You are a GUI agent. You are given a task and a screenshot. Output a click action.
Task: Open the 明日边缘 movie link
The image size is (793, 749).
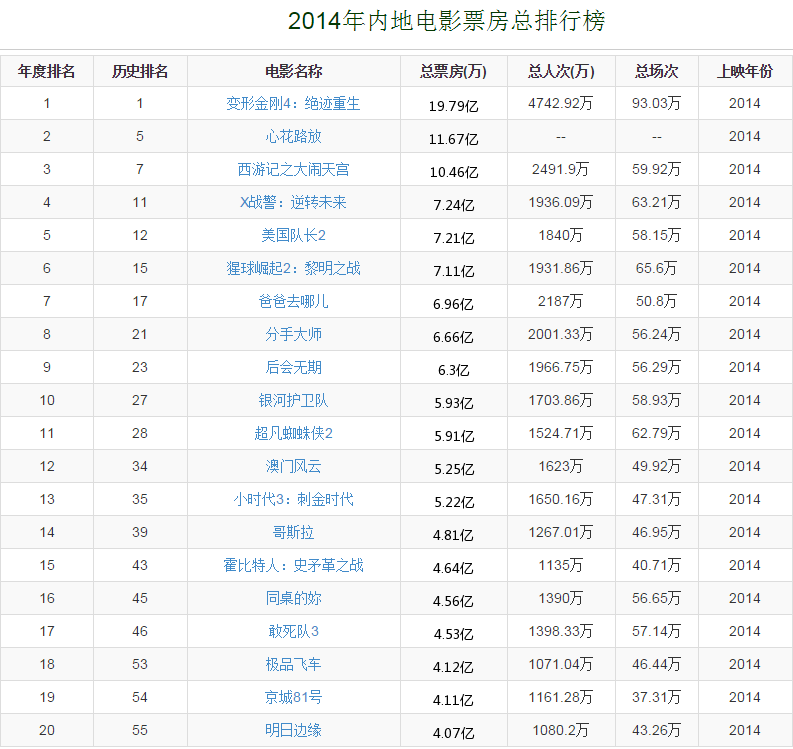[x=293, y=730]
